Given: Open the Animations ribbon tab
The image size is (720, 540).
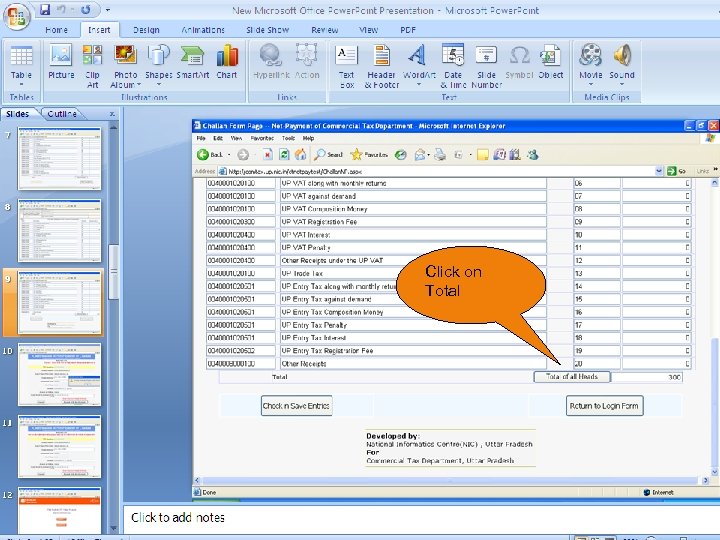Looking at the screenshot, I should [x=202, y=30].
